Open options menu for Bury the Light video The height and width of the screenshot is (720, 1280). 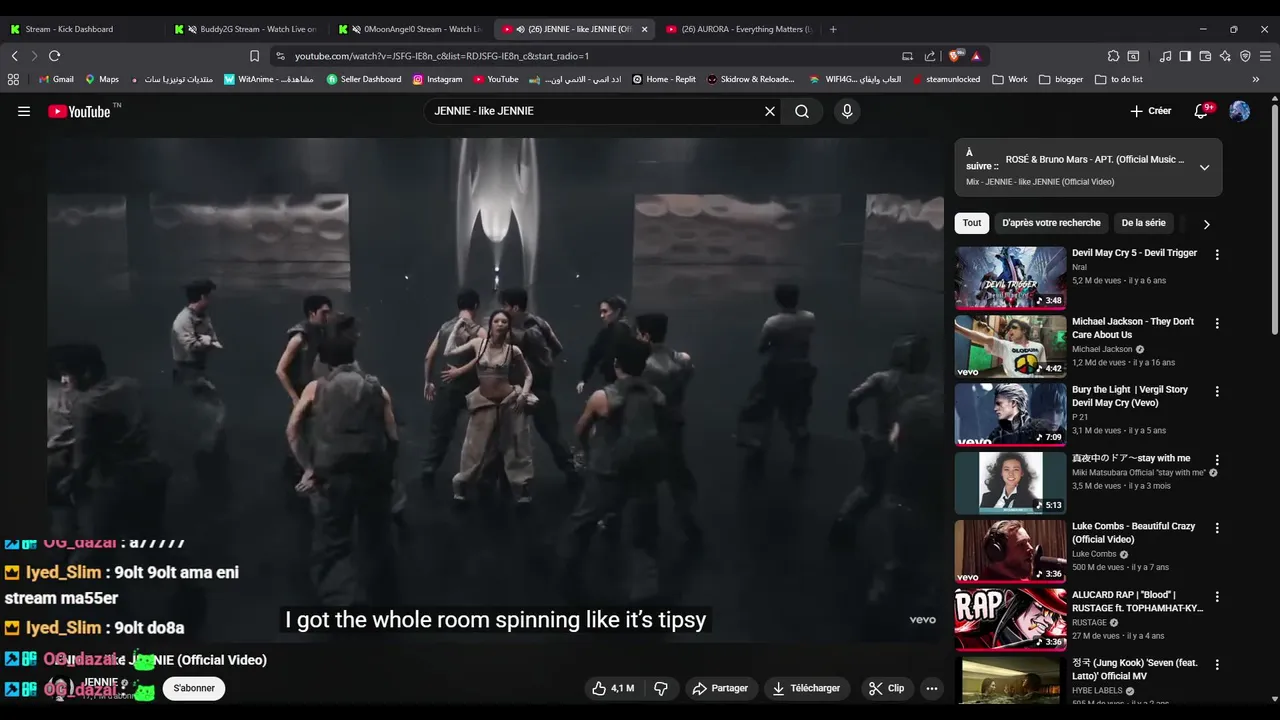1217,391
